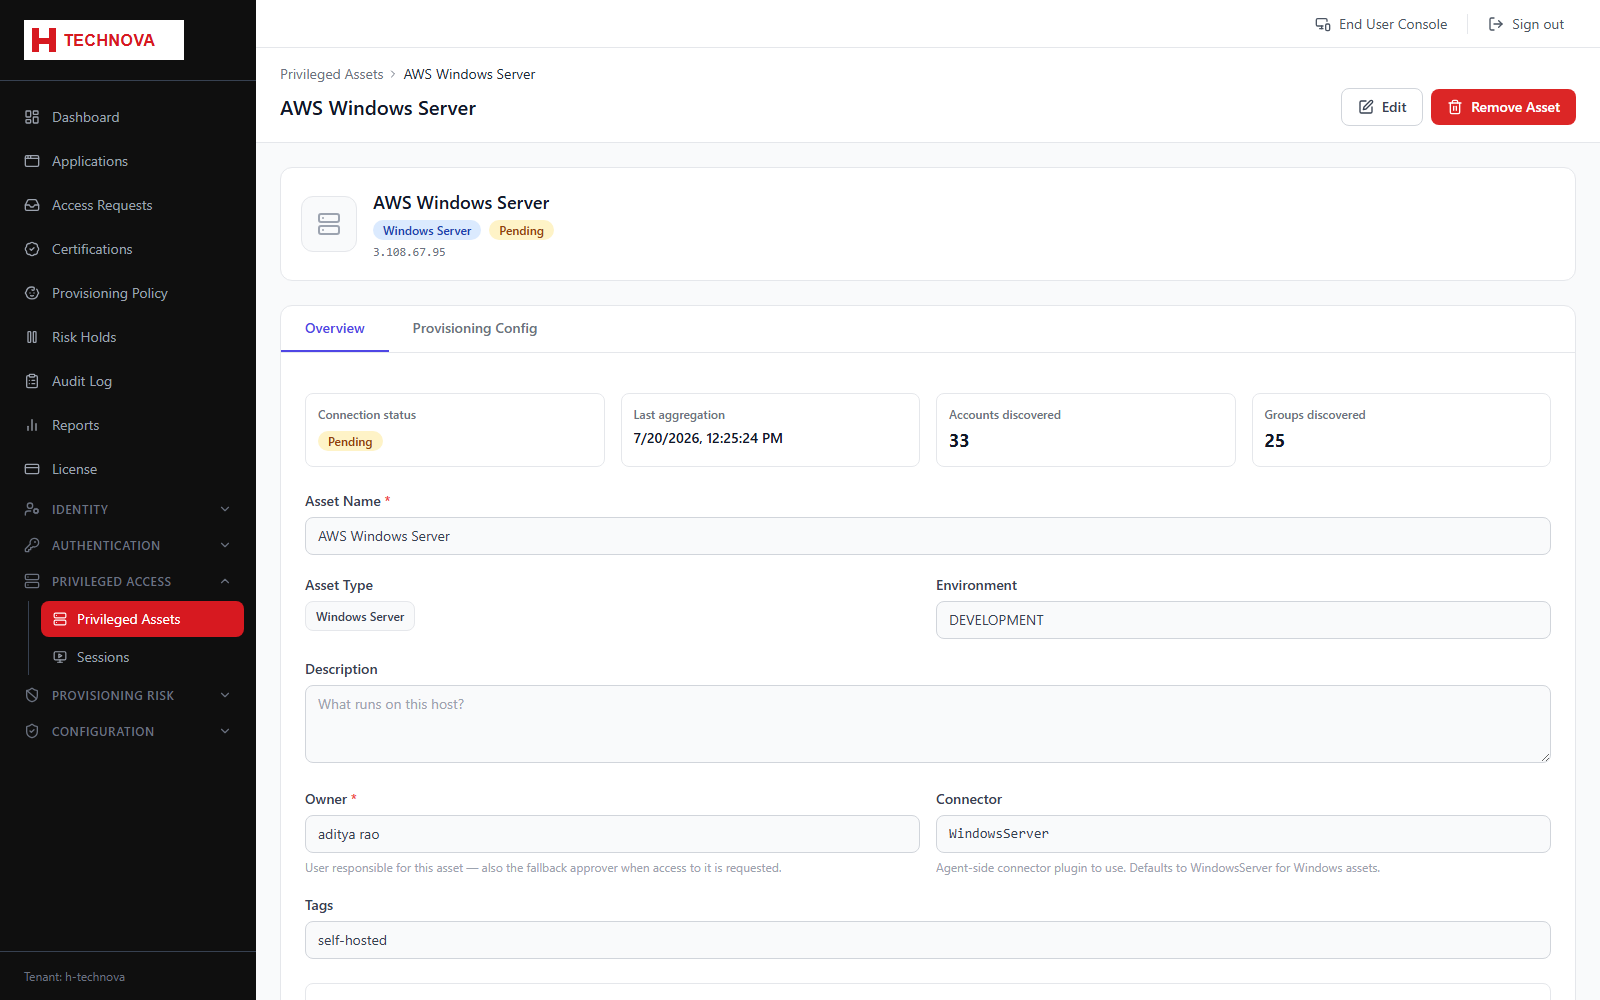This screenshot has height=1000, width=1600.
Task: Click the Groups discovered value 25
Action: click(x=1274, y=441)
